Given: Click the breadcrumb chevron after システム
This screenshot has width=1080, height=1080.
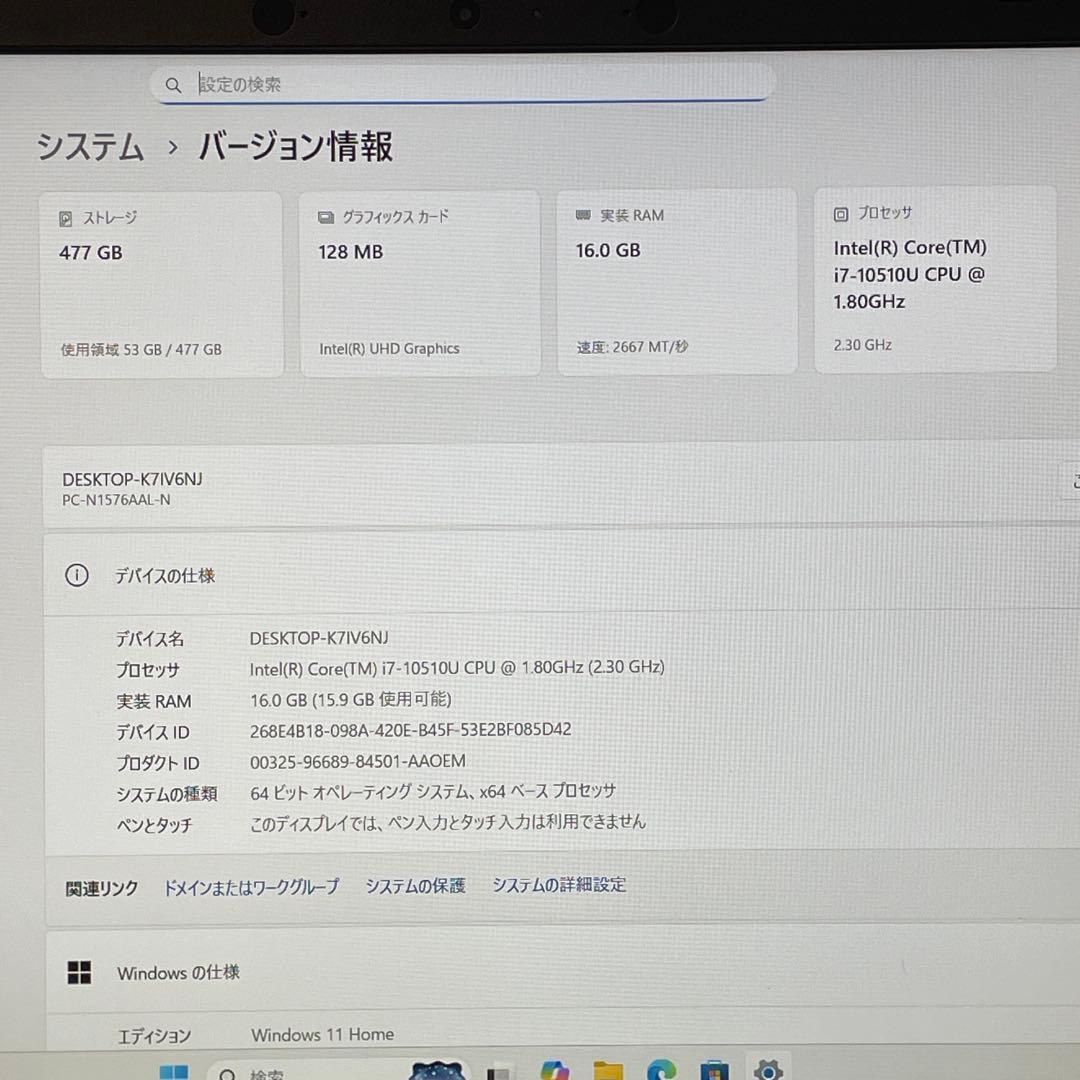Looking at the screenshot, I should (173, 147).
